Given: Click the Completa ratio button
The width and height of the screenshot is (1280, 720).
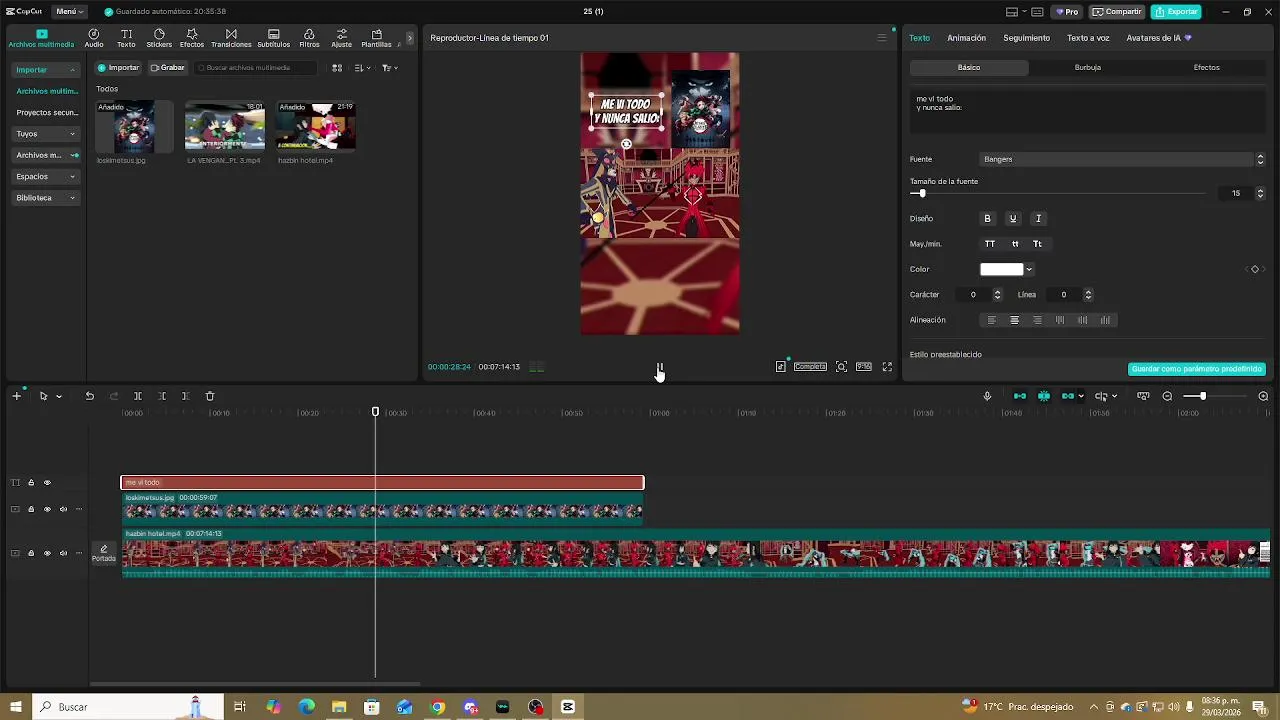Looking at the screenshot, I should [810, 367].
